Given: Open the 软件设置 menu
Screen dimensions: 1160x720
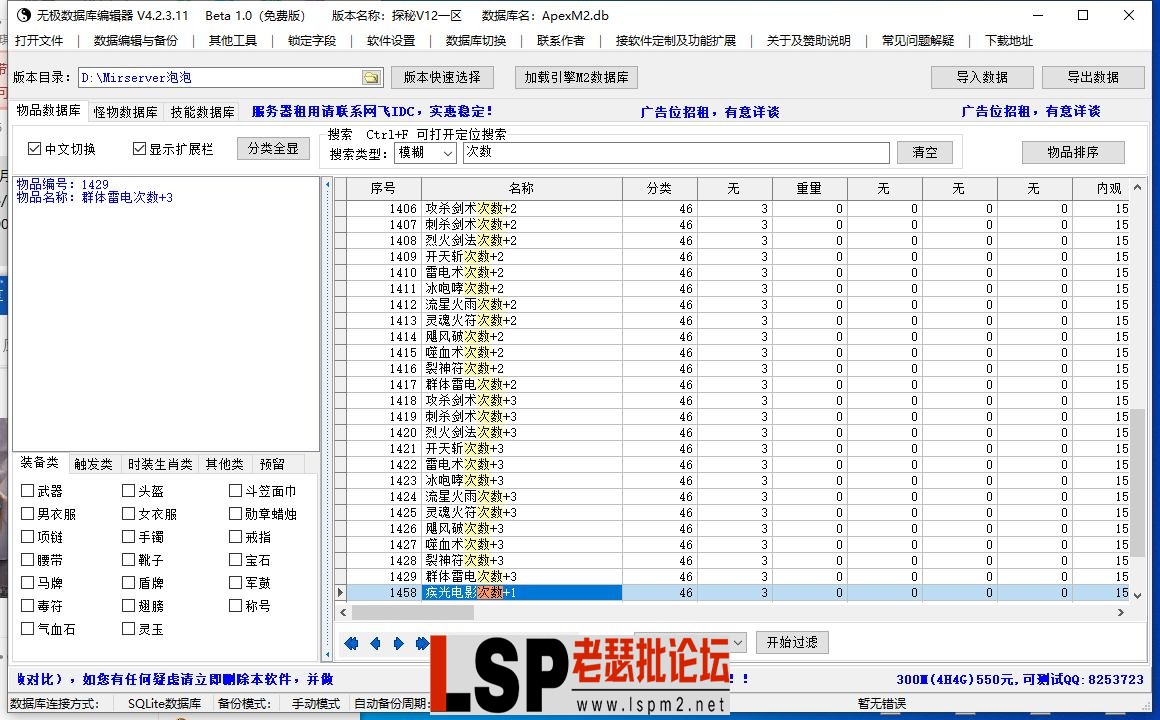Looking at the screenshot, I should (390, 41).
